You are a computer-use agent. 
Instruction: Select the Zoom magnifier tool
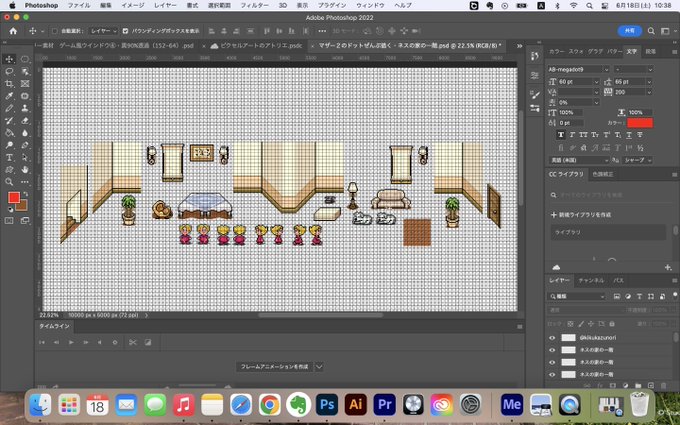(9, 182)
